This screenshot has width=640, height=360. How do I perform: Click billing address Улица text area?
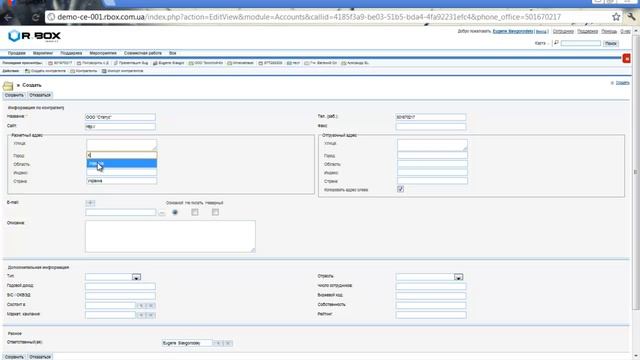coord(122,144)
